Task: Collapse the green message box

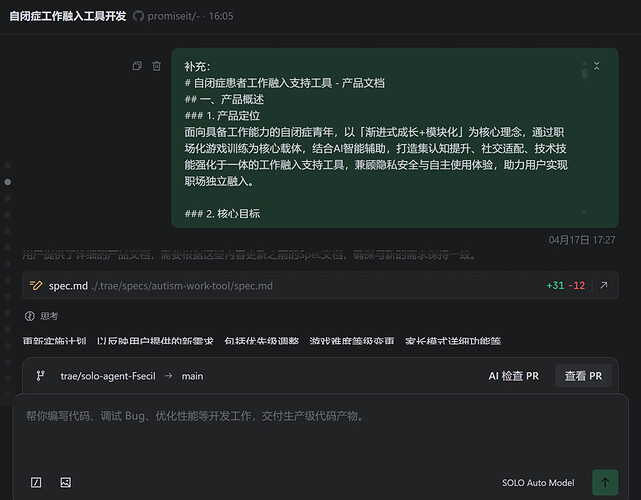Action: point(596,66)
